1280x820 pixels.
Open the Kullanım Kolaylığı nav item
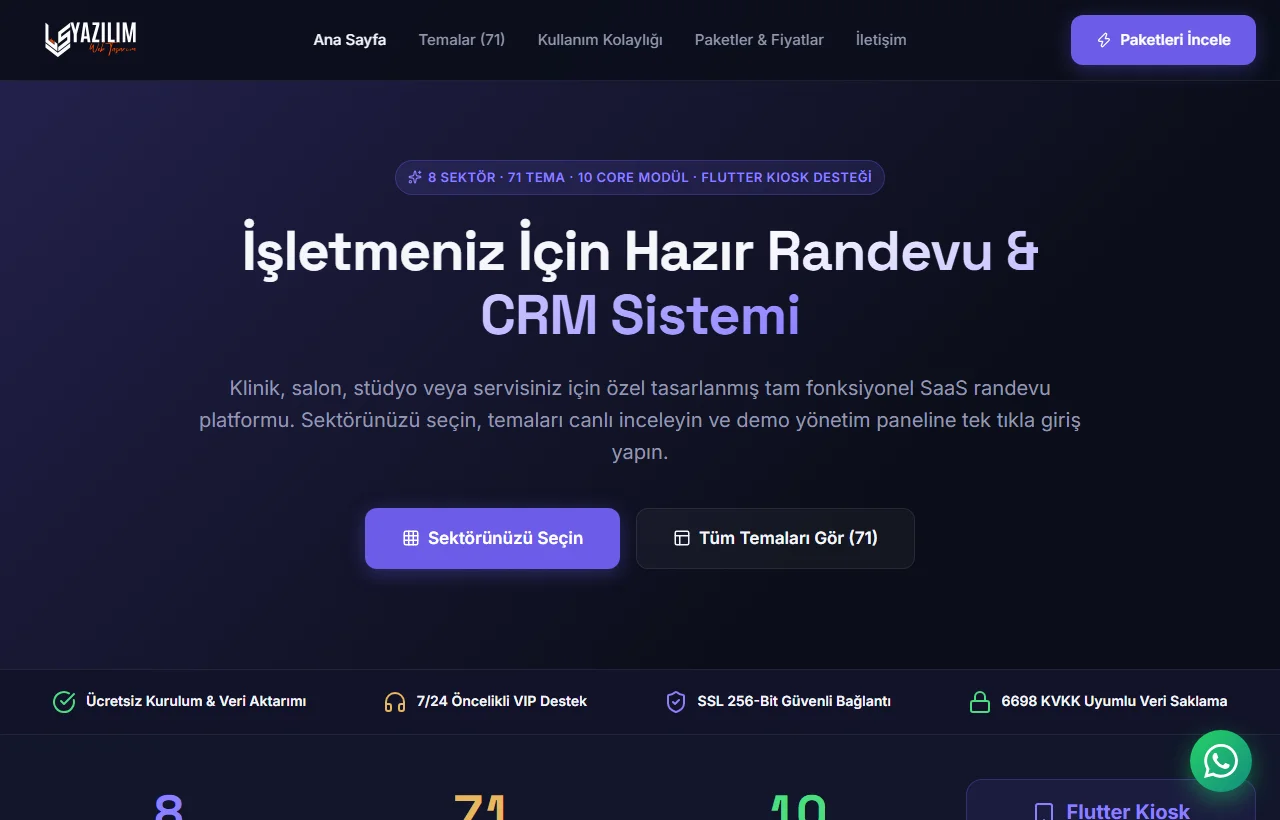[600, 40]
